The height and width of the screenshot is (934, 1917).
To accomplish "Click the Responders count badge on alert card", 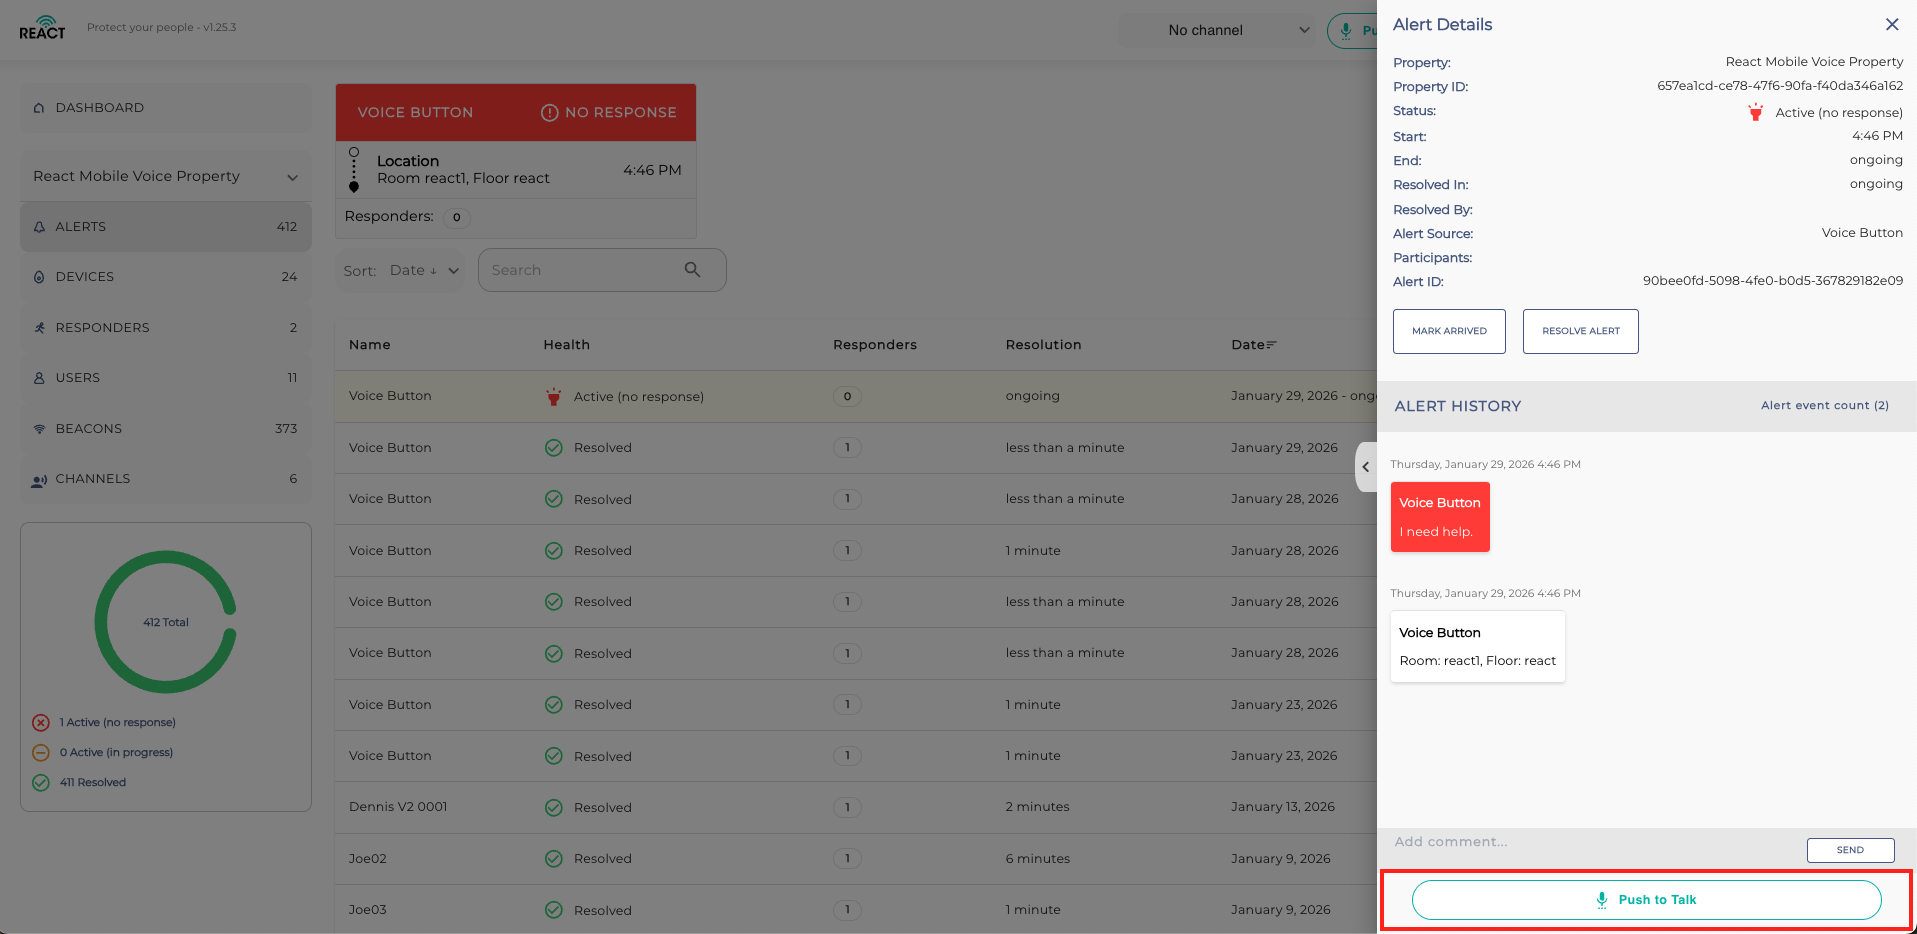I will point(457,217).
